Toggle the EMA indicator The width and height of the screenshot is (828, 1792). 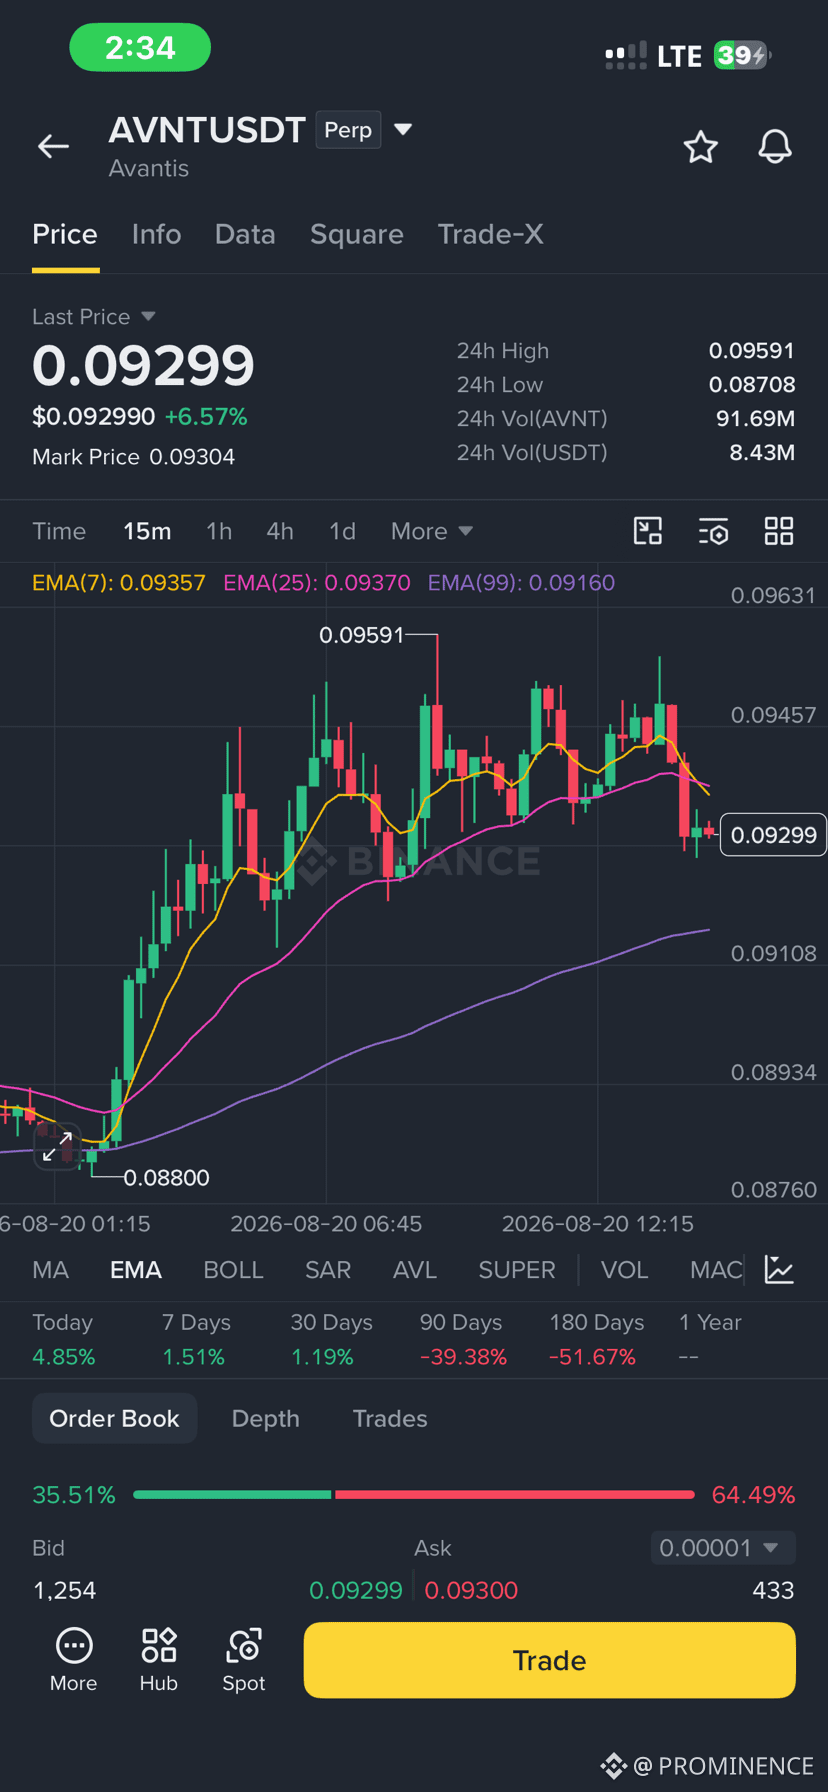click(x=136, y=1270)
